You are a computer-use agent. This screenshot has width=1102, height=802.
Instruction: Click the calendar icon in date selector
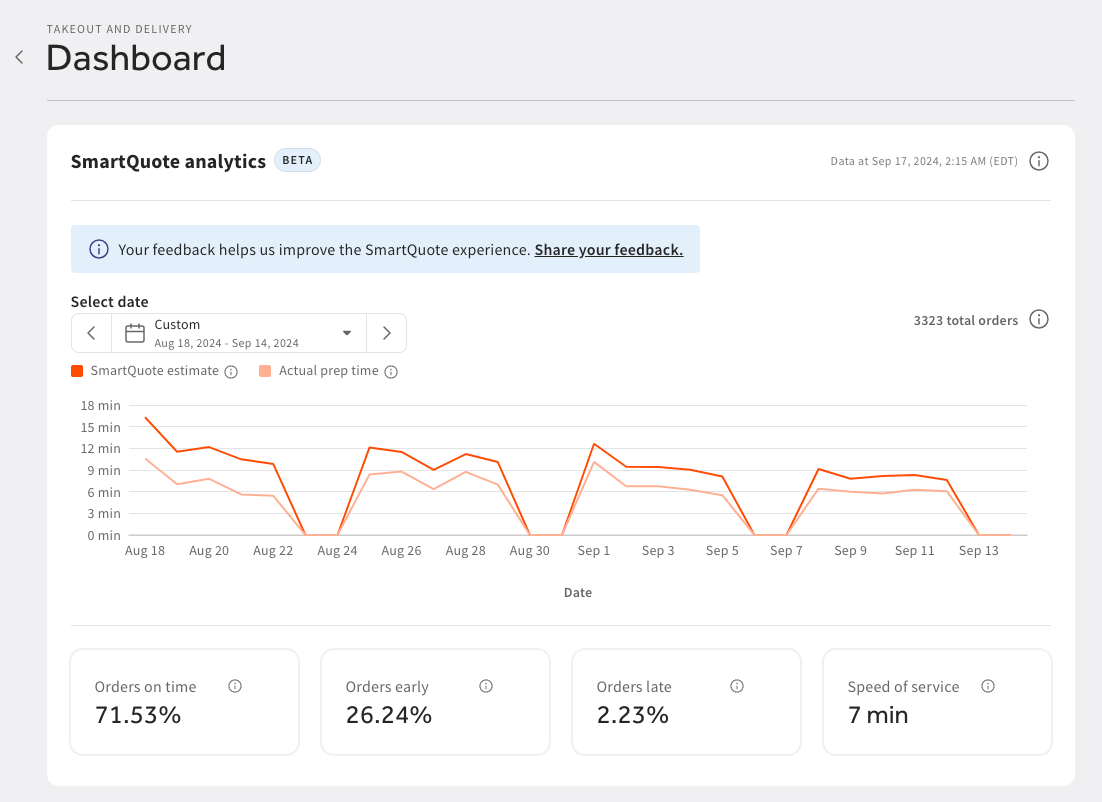point(135,333)
